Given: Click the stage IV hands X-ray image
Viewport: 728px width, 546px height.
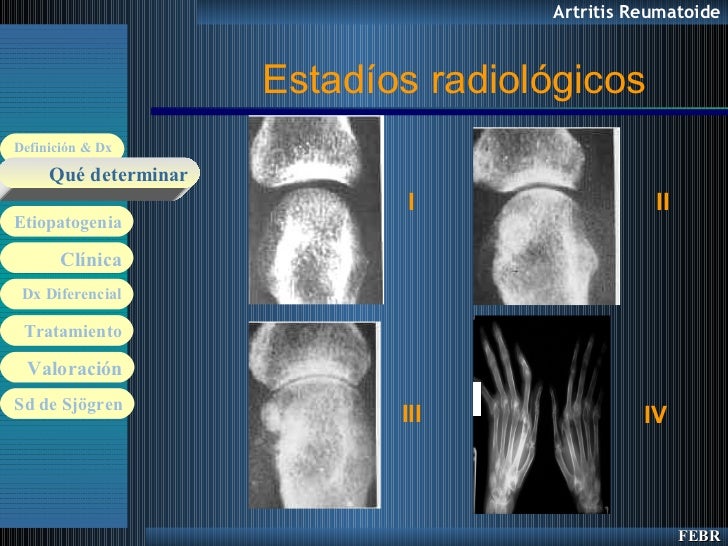Looking at the screenshot, I should coord(542,415).
